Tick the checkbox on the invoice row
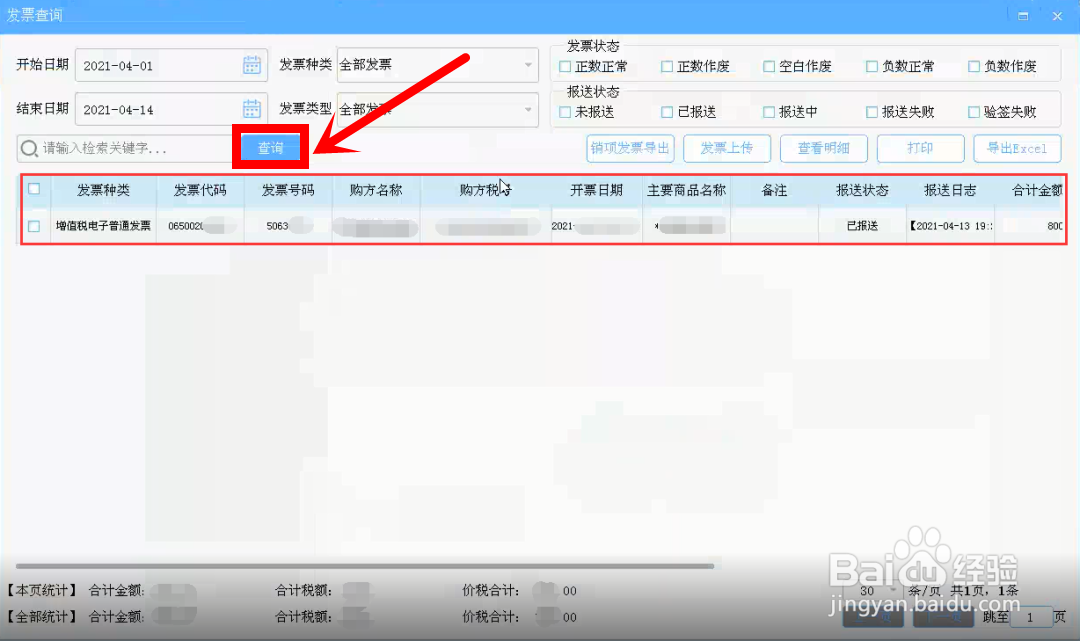Image resolution: width=1080 pixels, height=641 pixels. pyautogui.click(x=34, y=225)
